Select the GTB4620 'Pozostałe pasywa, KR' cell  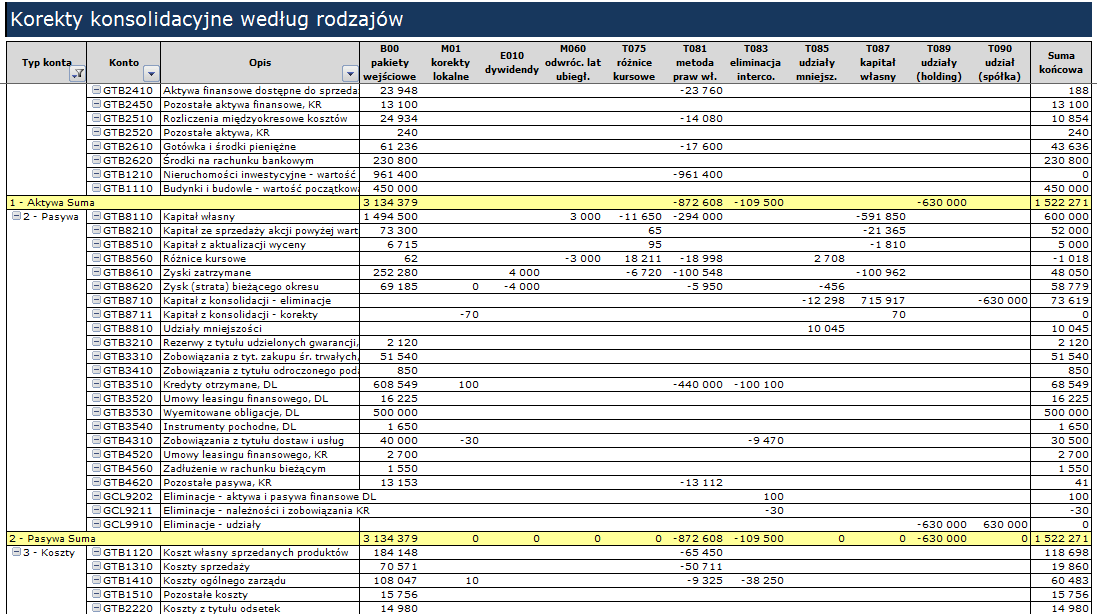[x=260, y=482]
